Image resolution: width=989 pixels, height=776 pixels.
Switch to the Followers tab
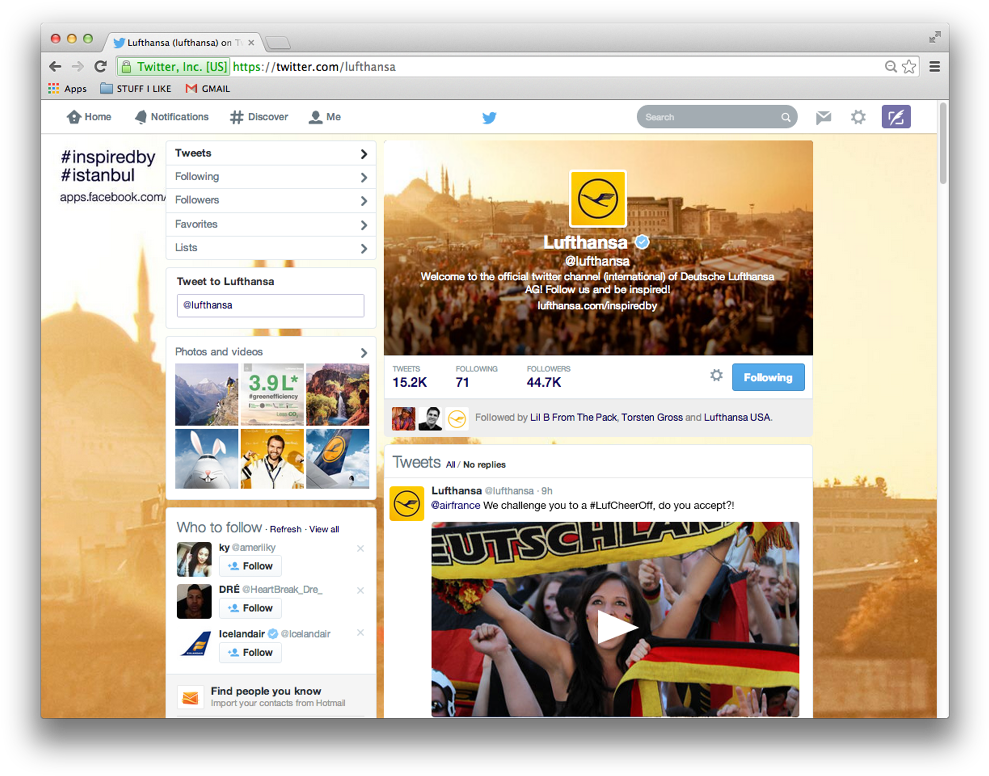[271, 200]
